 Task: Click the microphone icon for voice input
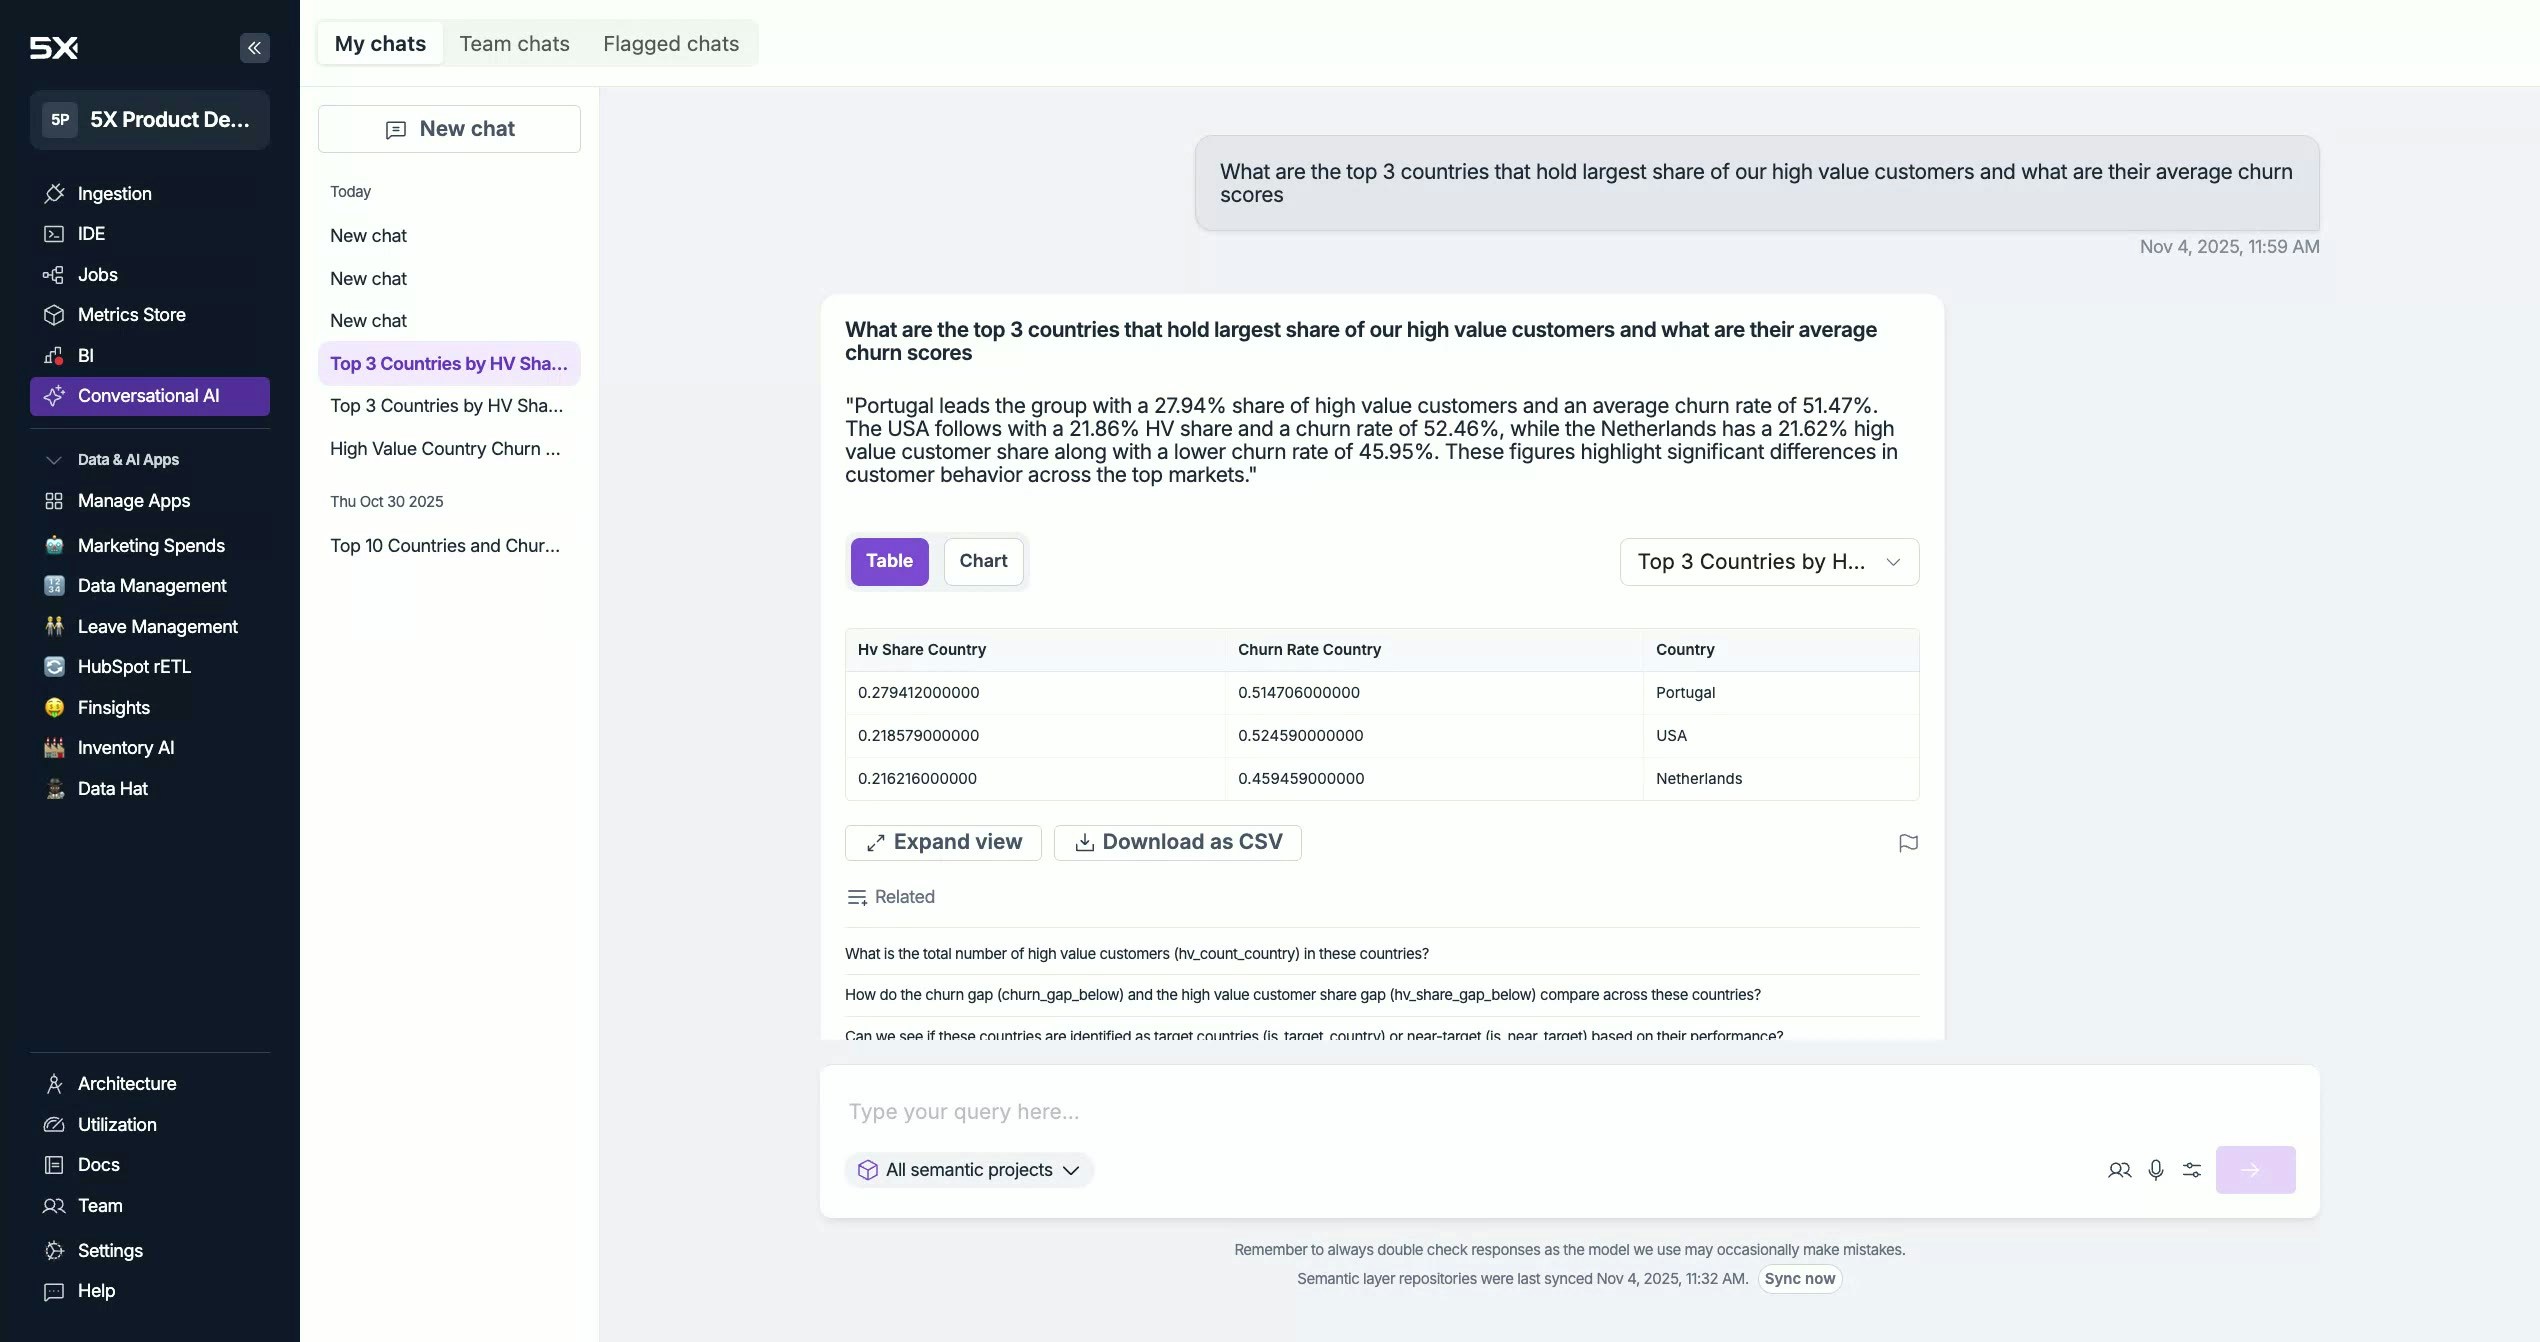coord(2155,1169)
